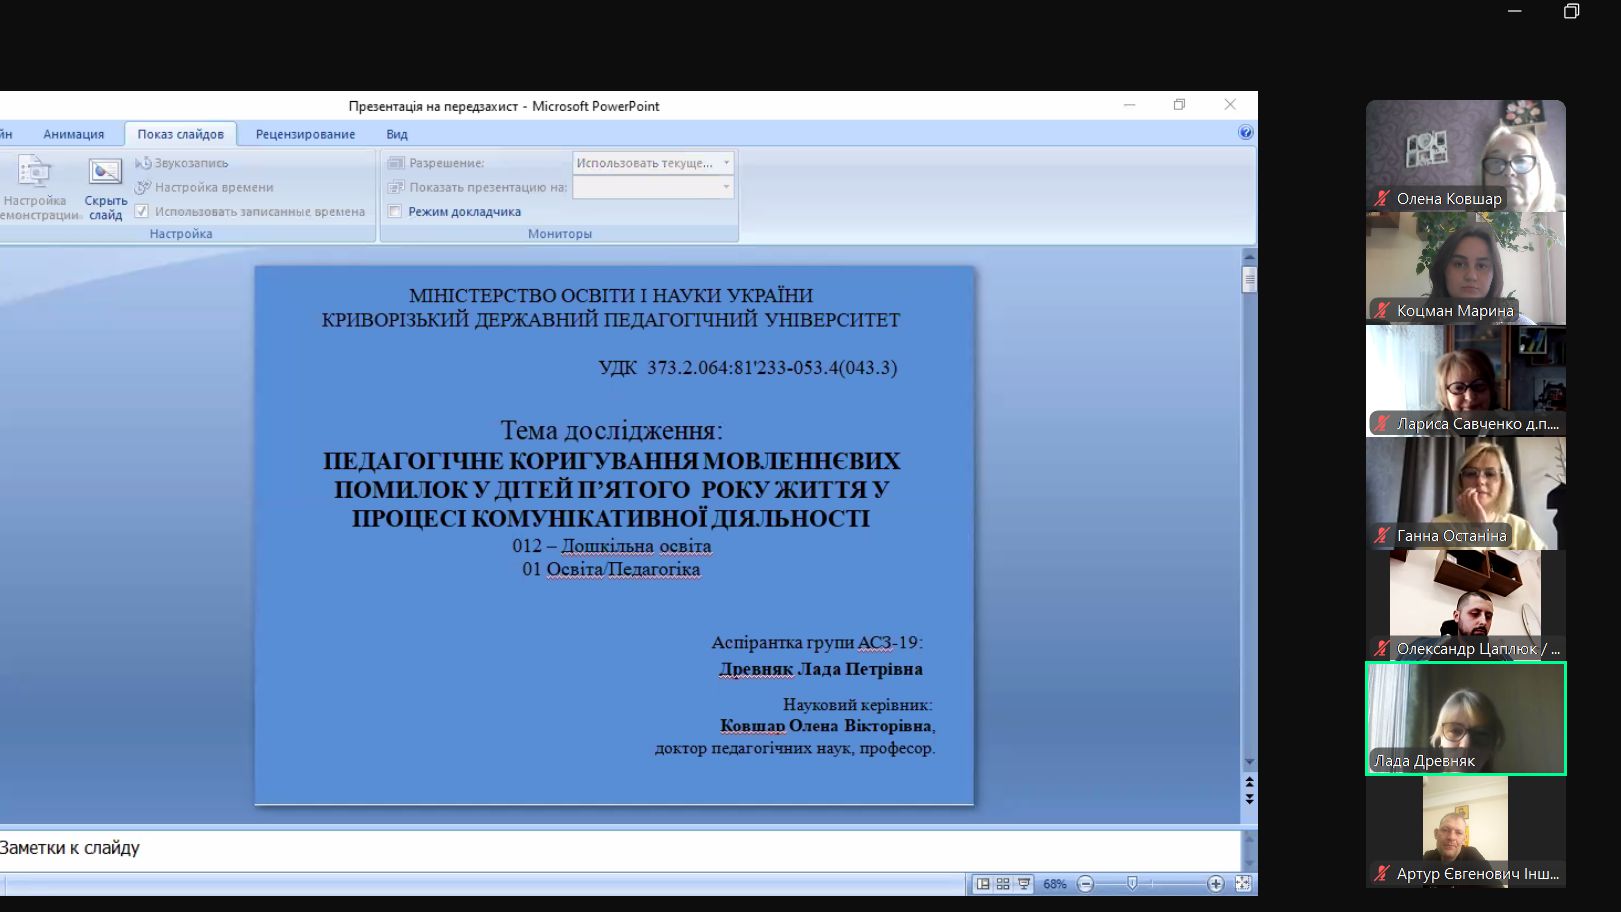Switch to the Вид ribbon tab
Viewport: 1621px width, 912px height.
pyautogui.click(x=397, y=134)
